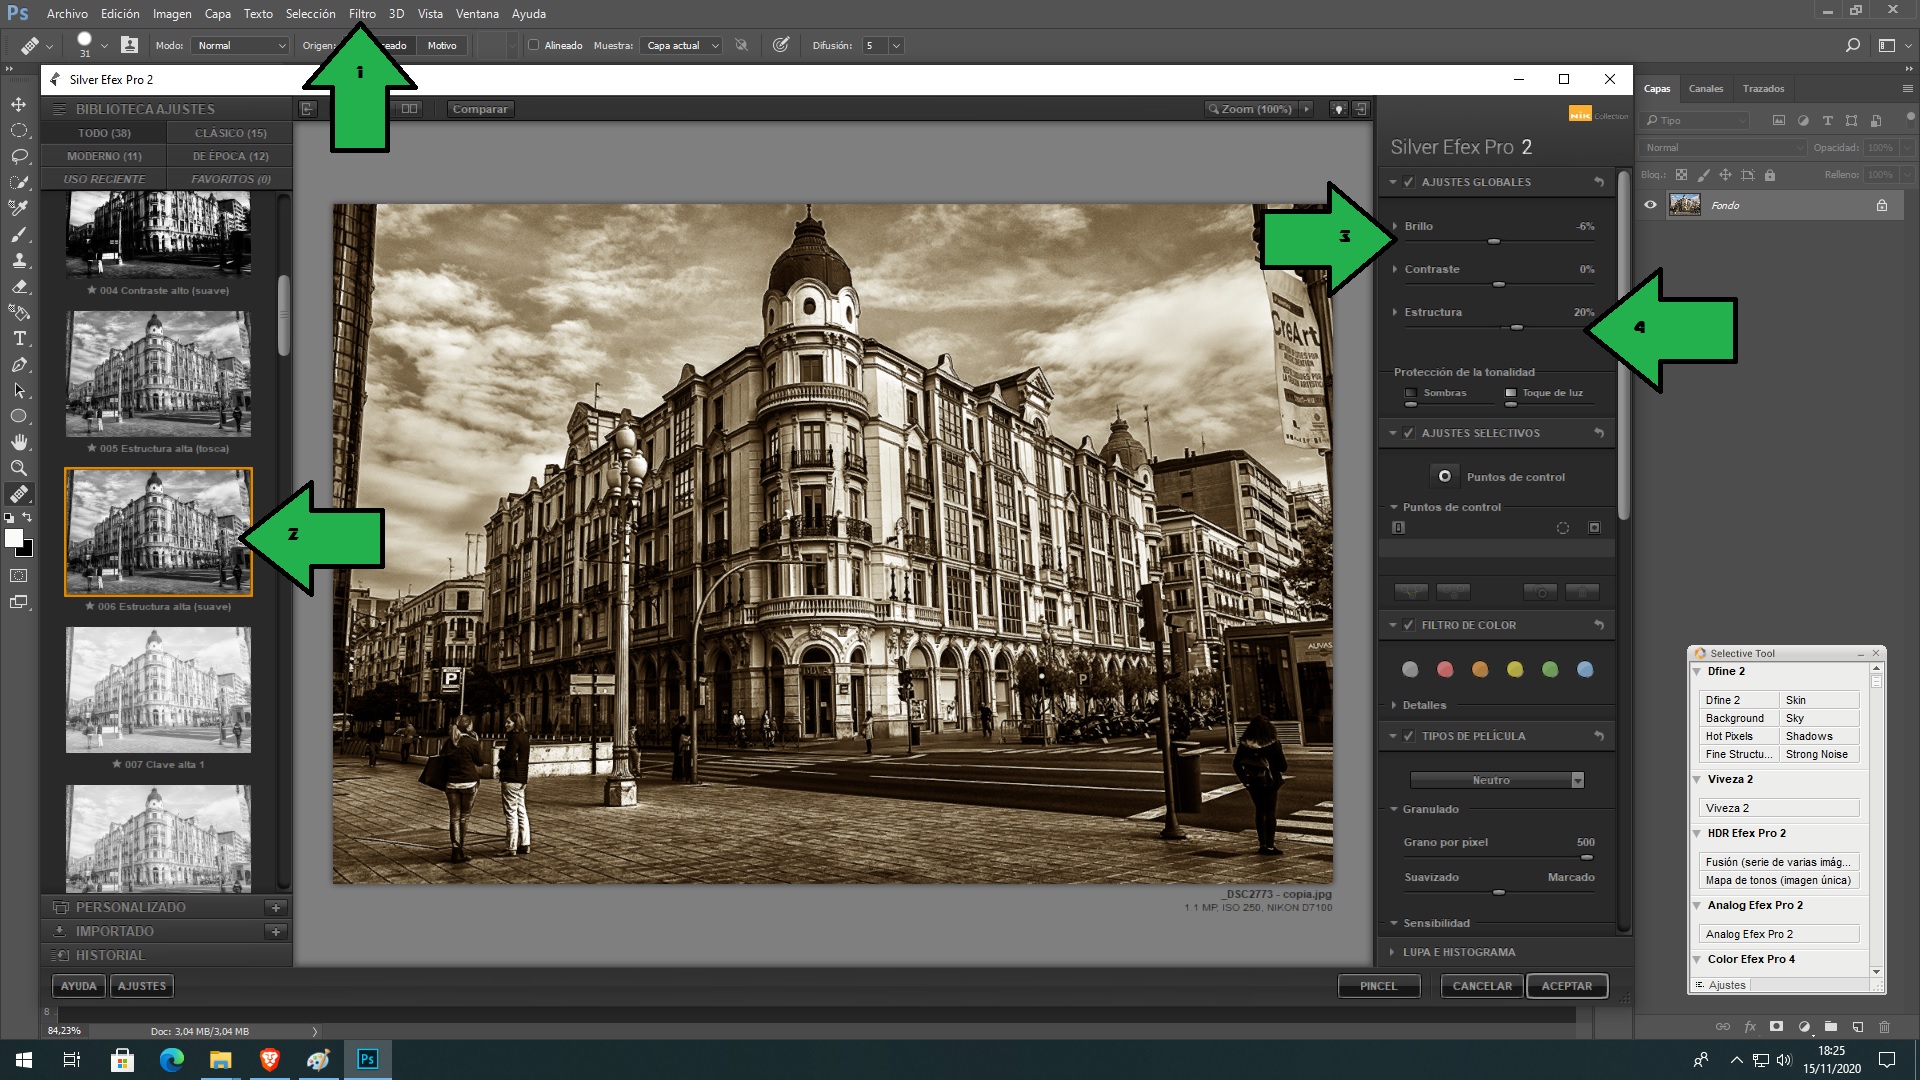Screen dimensions: 1920x1080
Task: Open Microsoft Edge from the taskbar
Action: [x=171, y=1059]
